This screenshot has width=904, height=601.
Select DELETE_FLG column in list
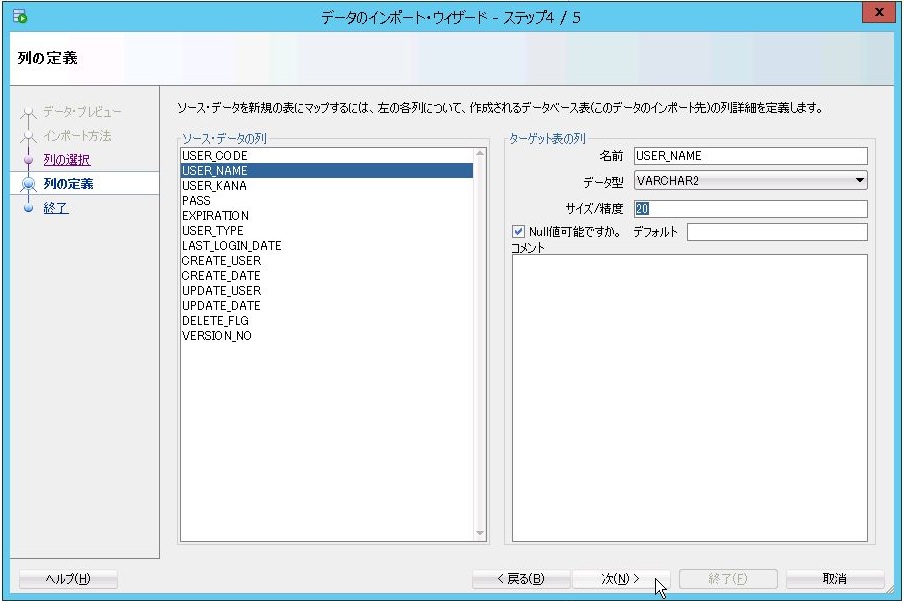tap(215, 321)
